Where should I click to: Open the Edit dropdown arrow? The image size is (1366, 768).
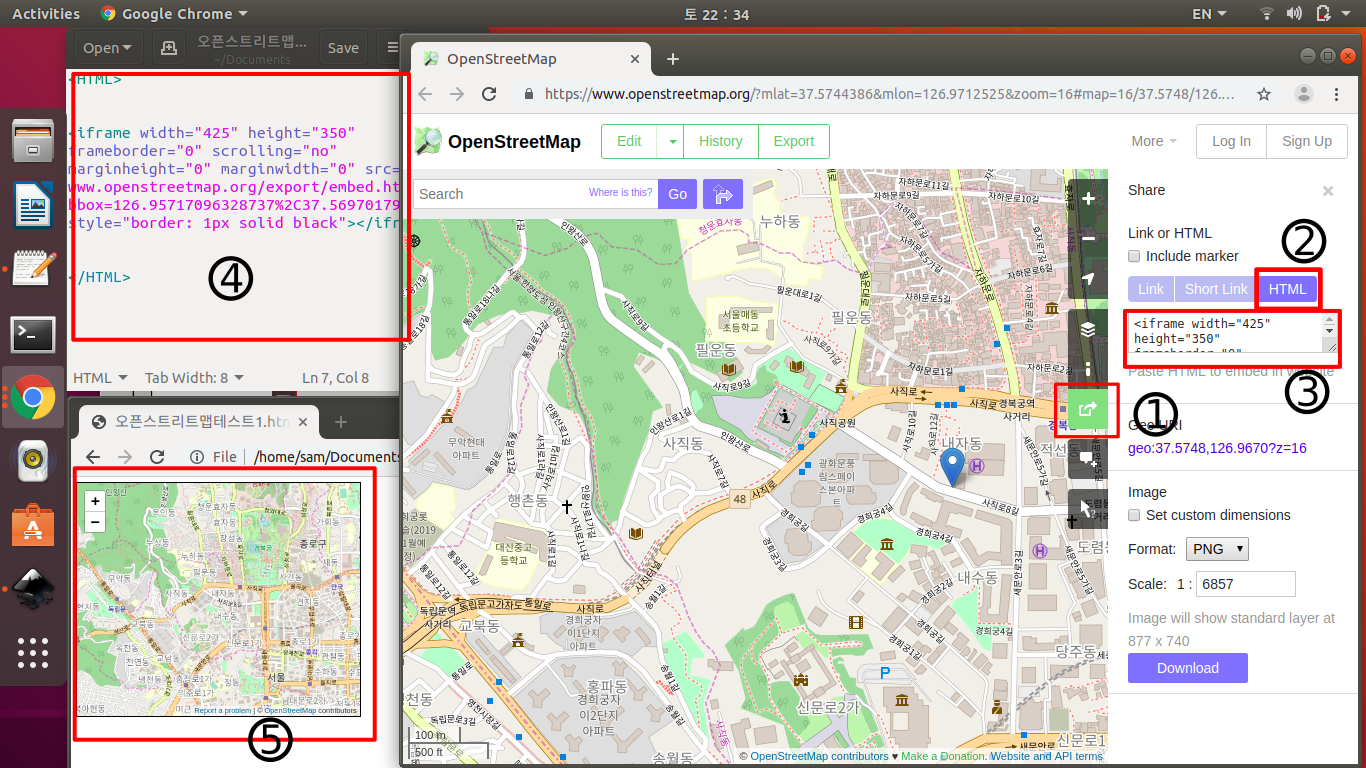673,141
